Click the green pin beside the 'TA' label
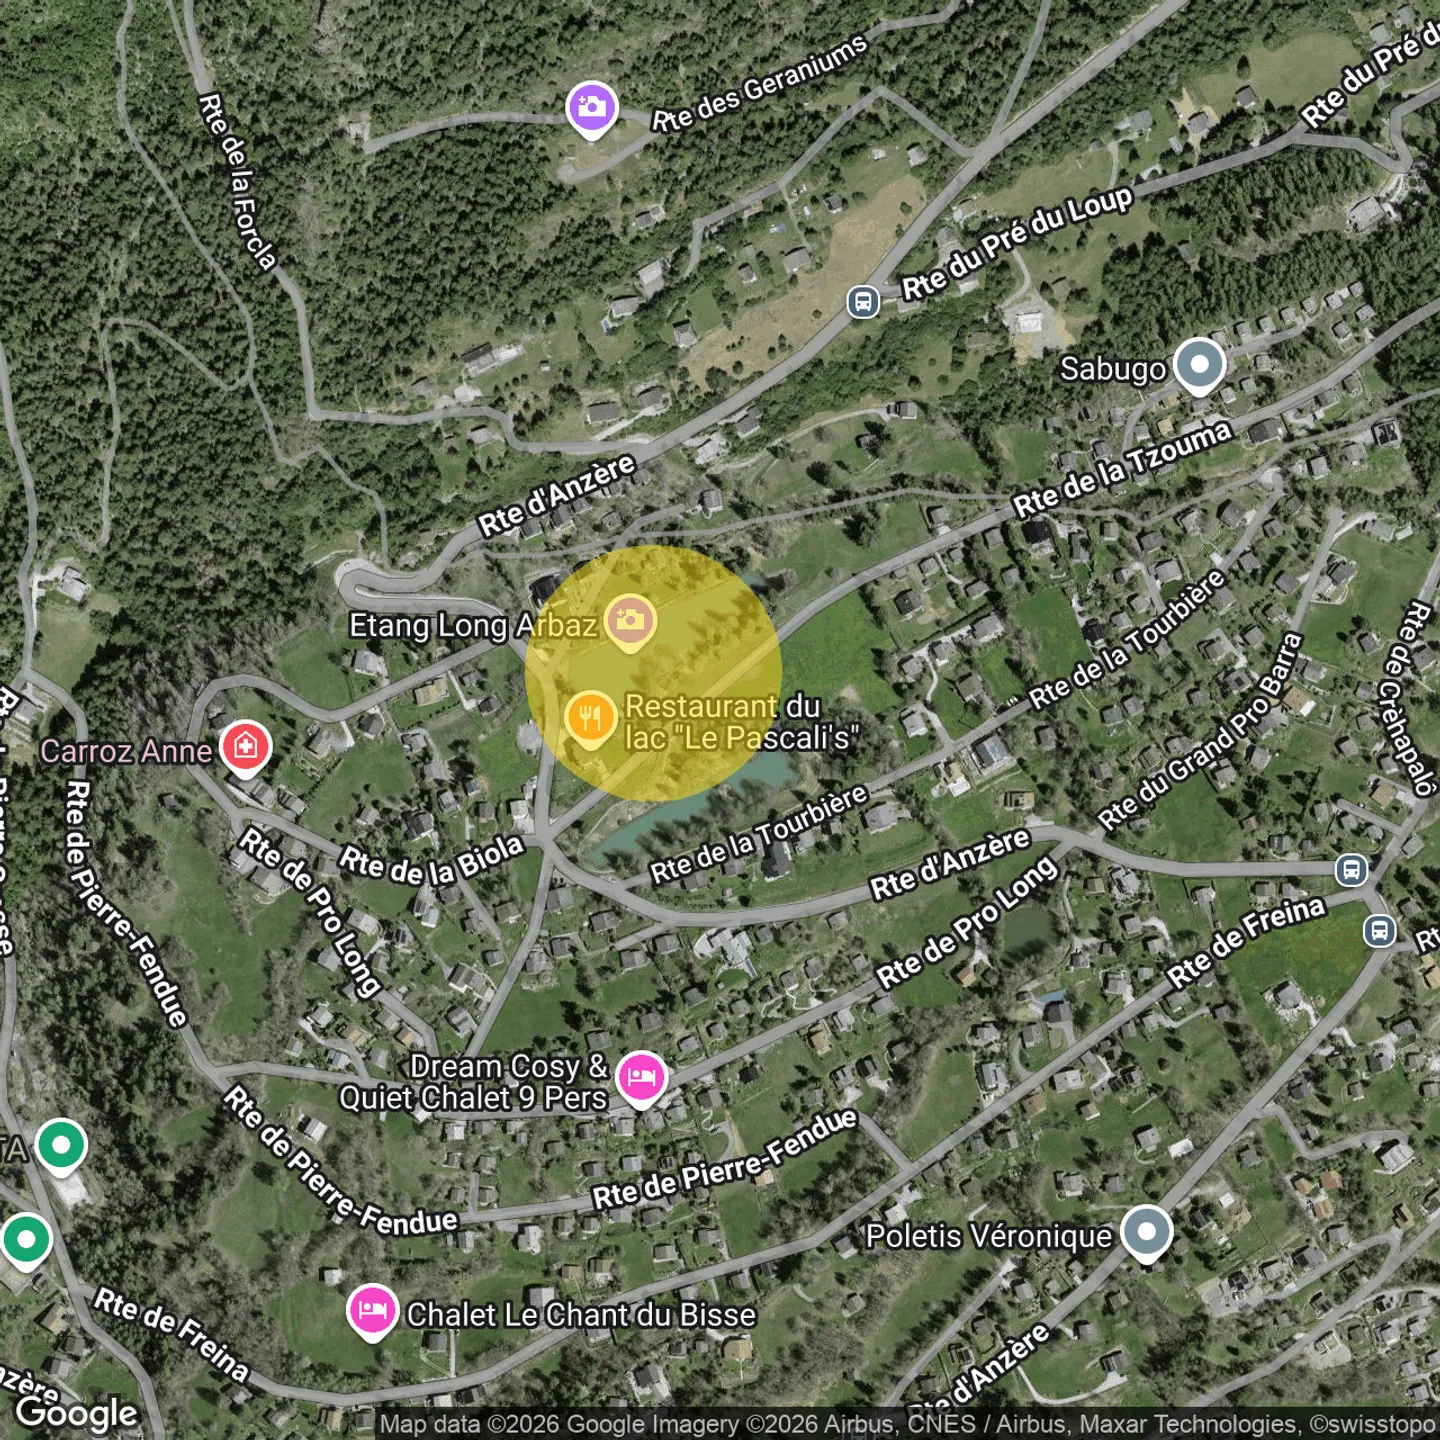 coord(61,1143)
